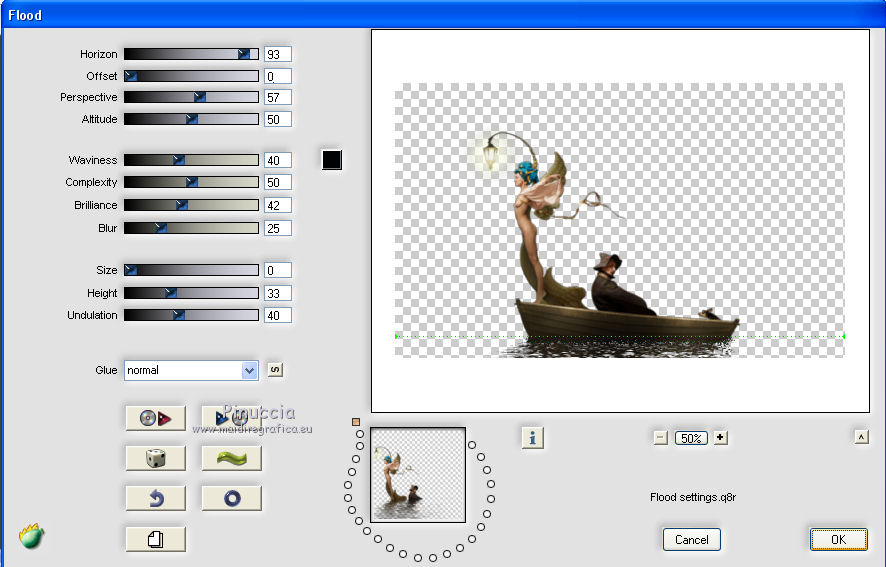Click the 'Flood settings.q8r' text
The width and height of the screenshot is (886, 567).
(693, 497)
